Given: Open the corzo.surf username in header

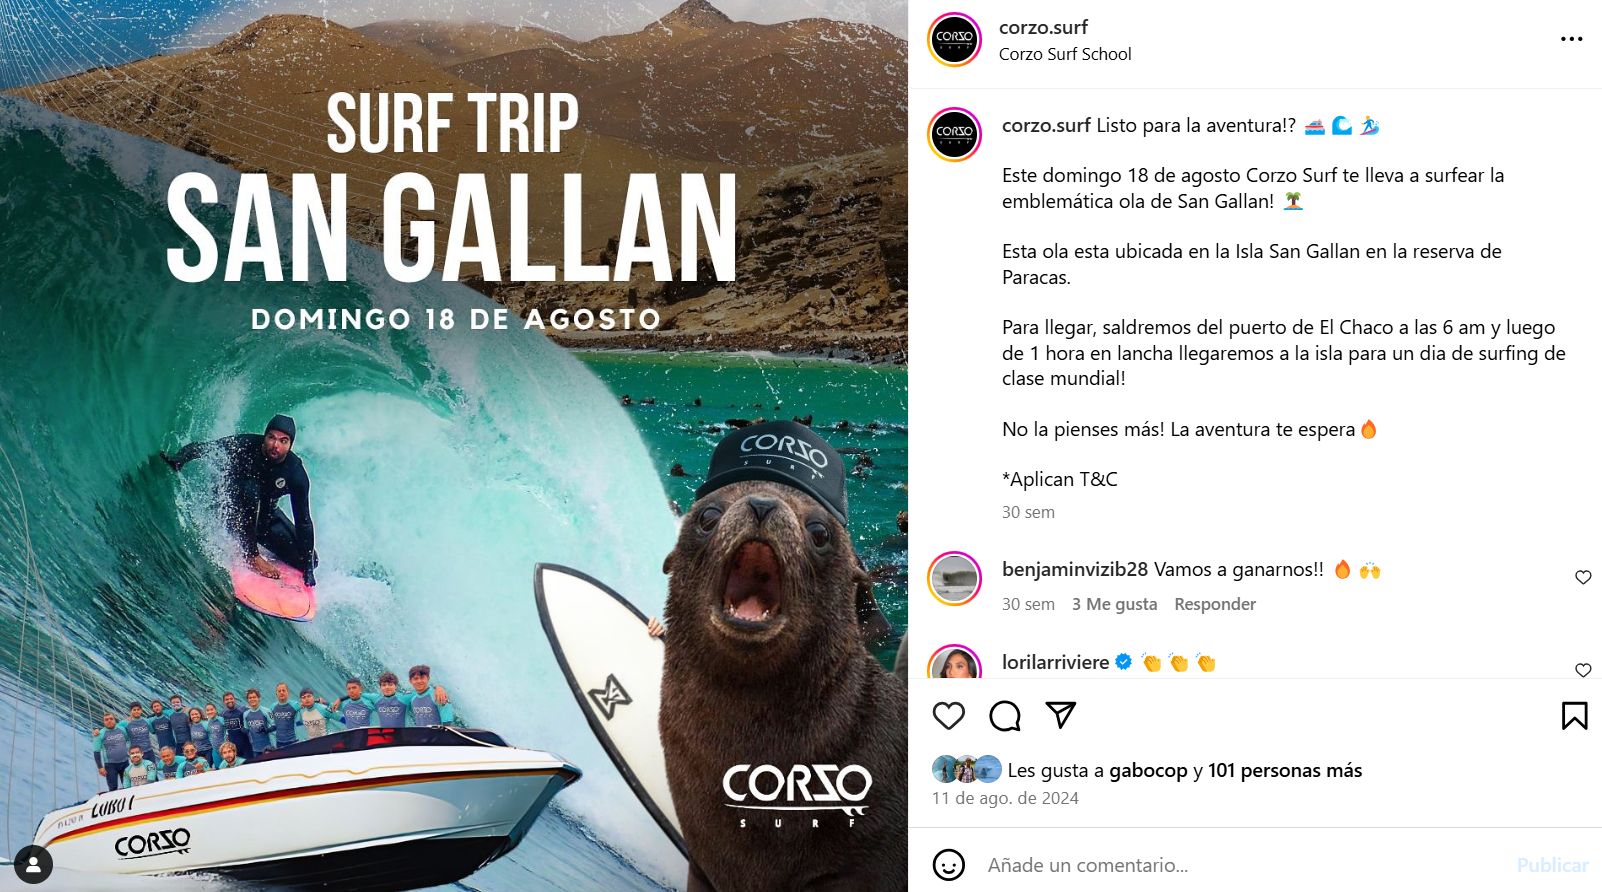Looking at the screenshot, I should (1043, 27).
